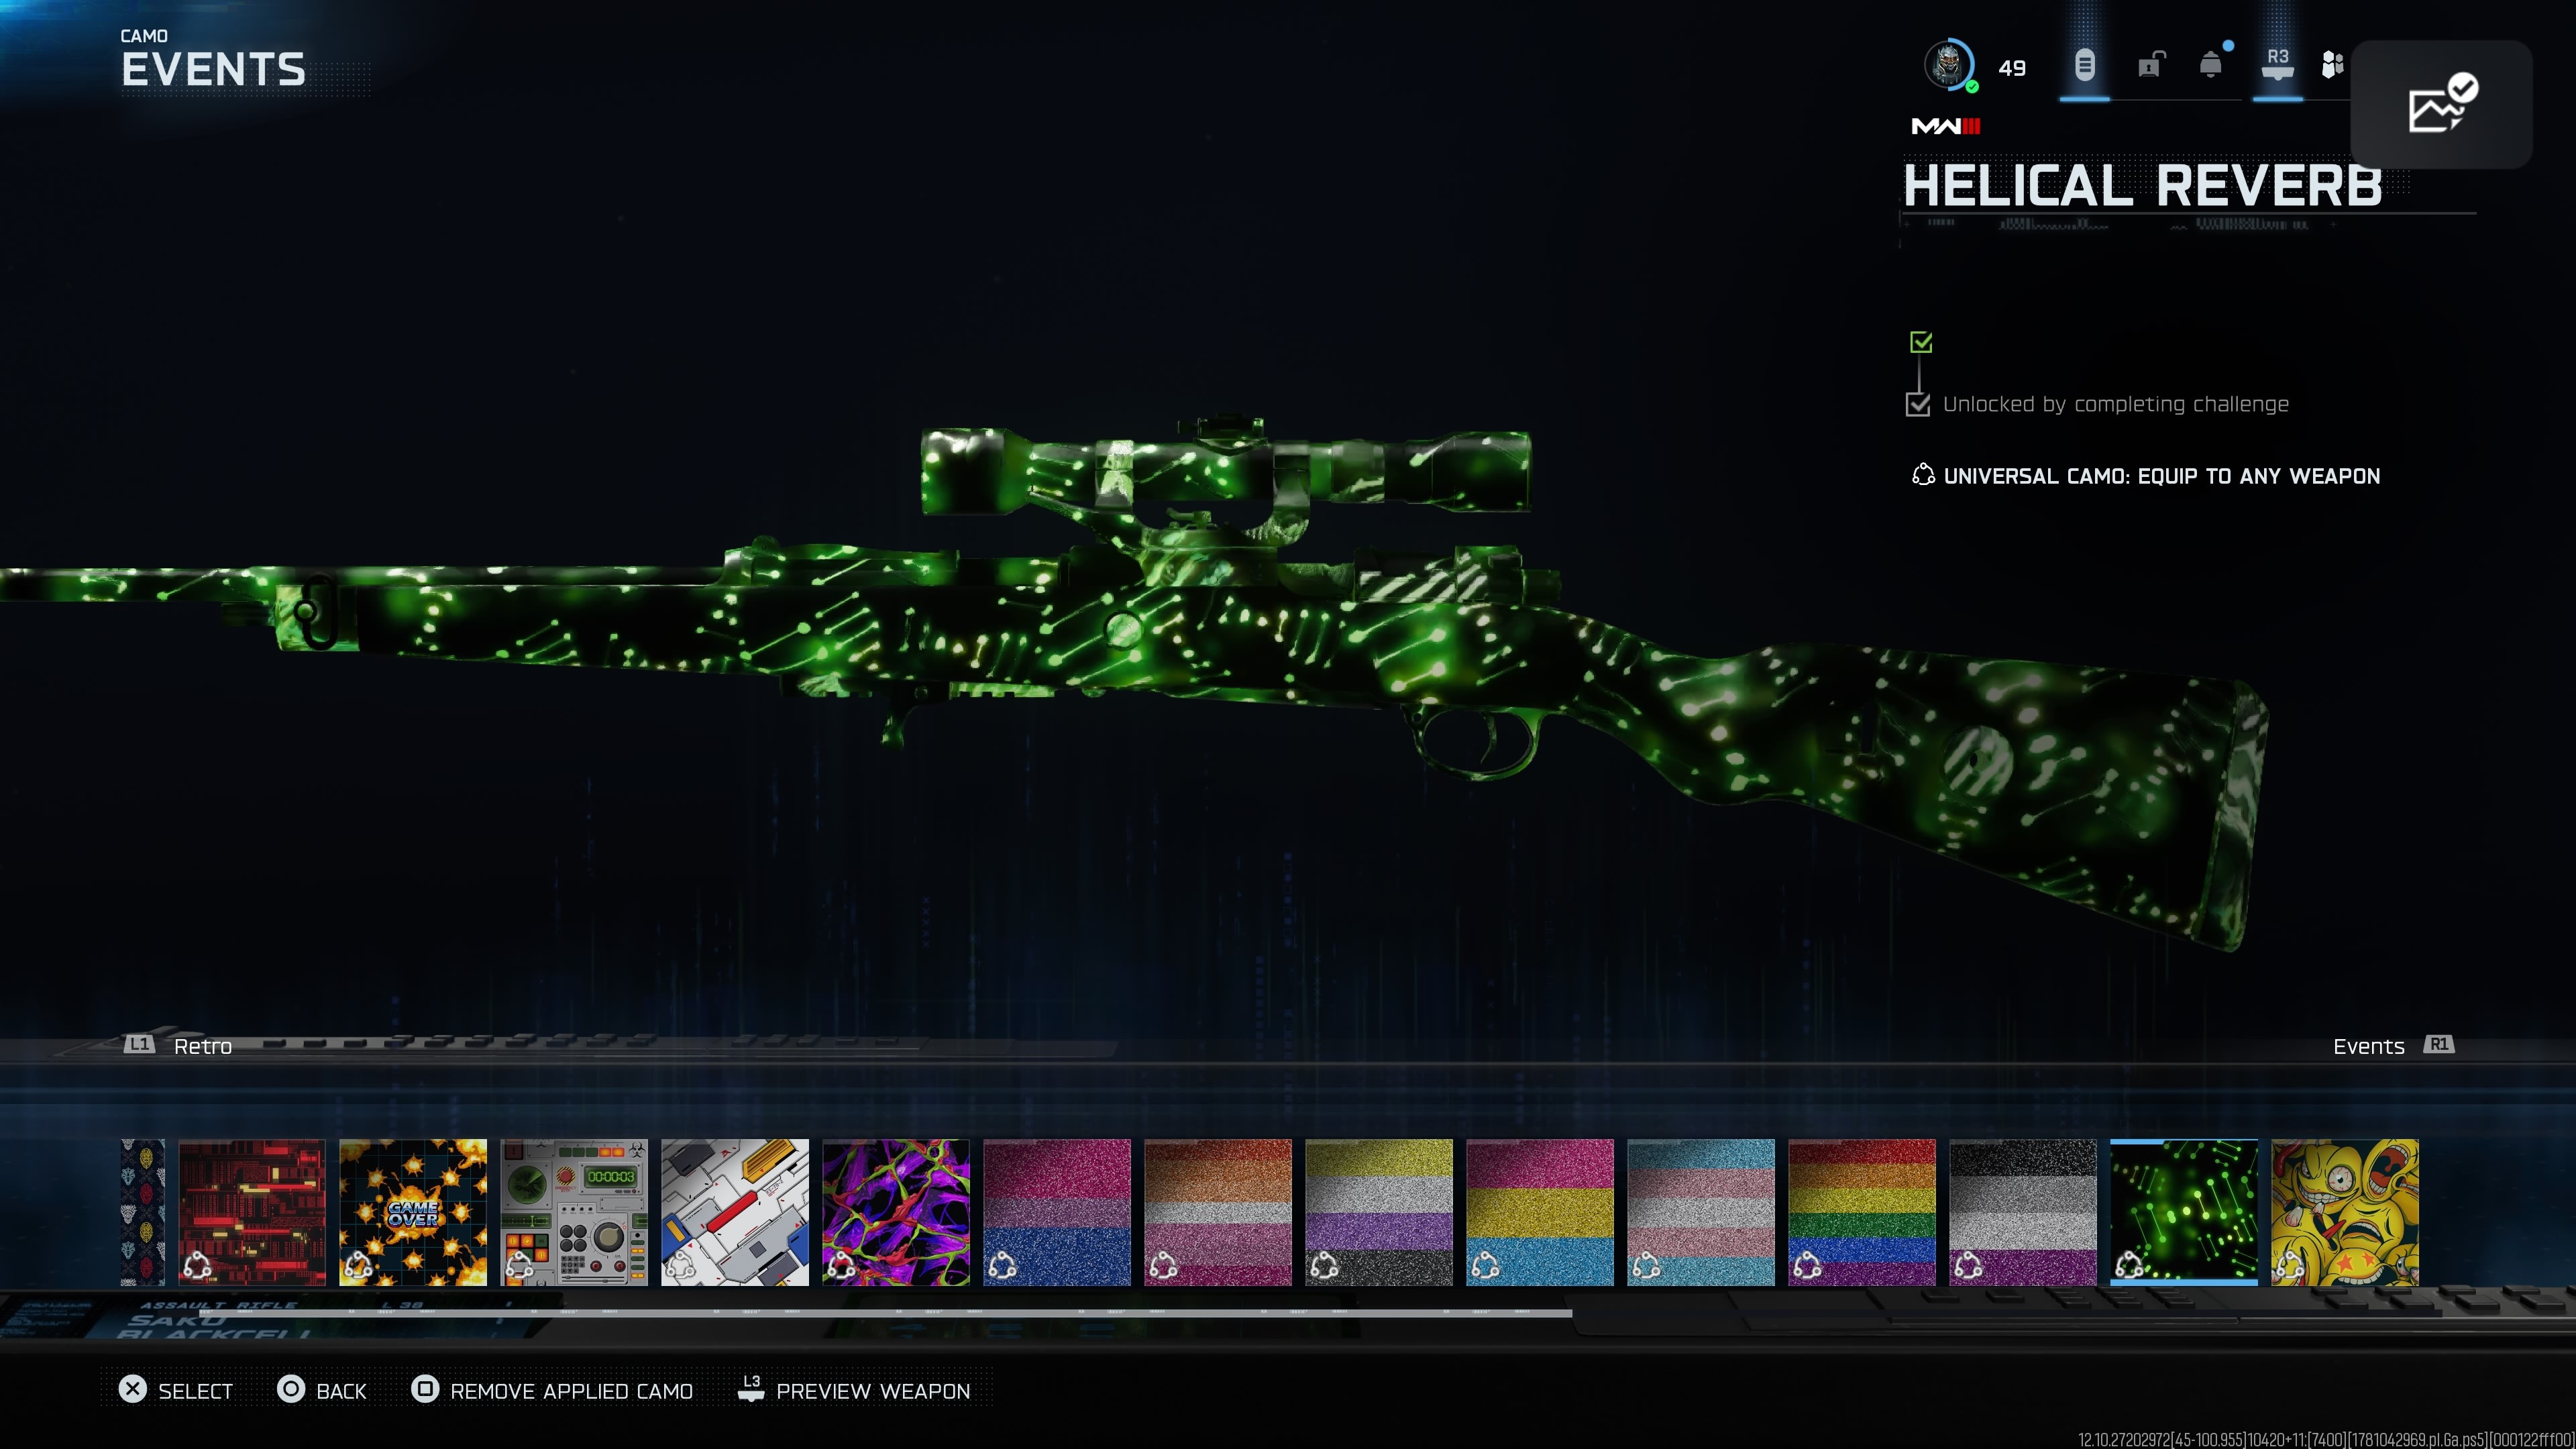
Task: Click the screenshot saved notification
Action: tap(2441, 104)
